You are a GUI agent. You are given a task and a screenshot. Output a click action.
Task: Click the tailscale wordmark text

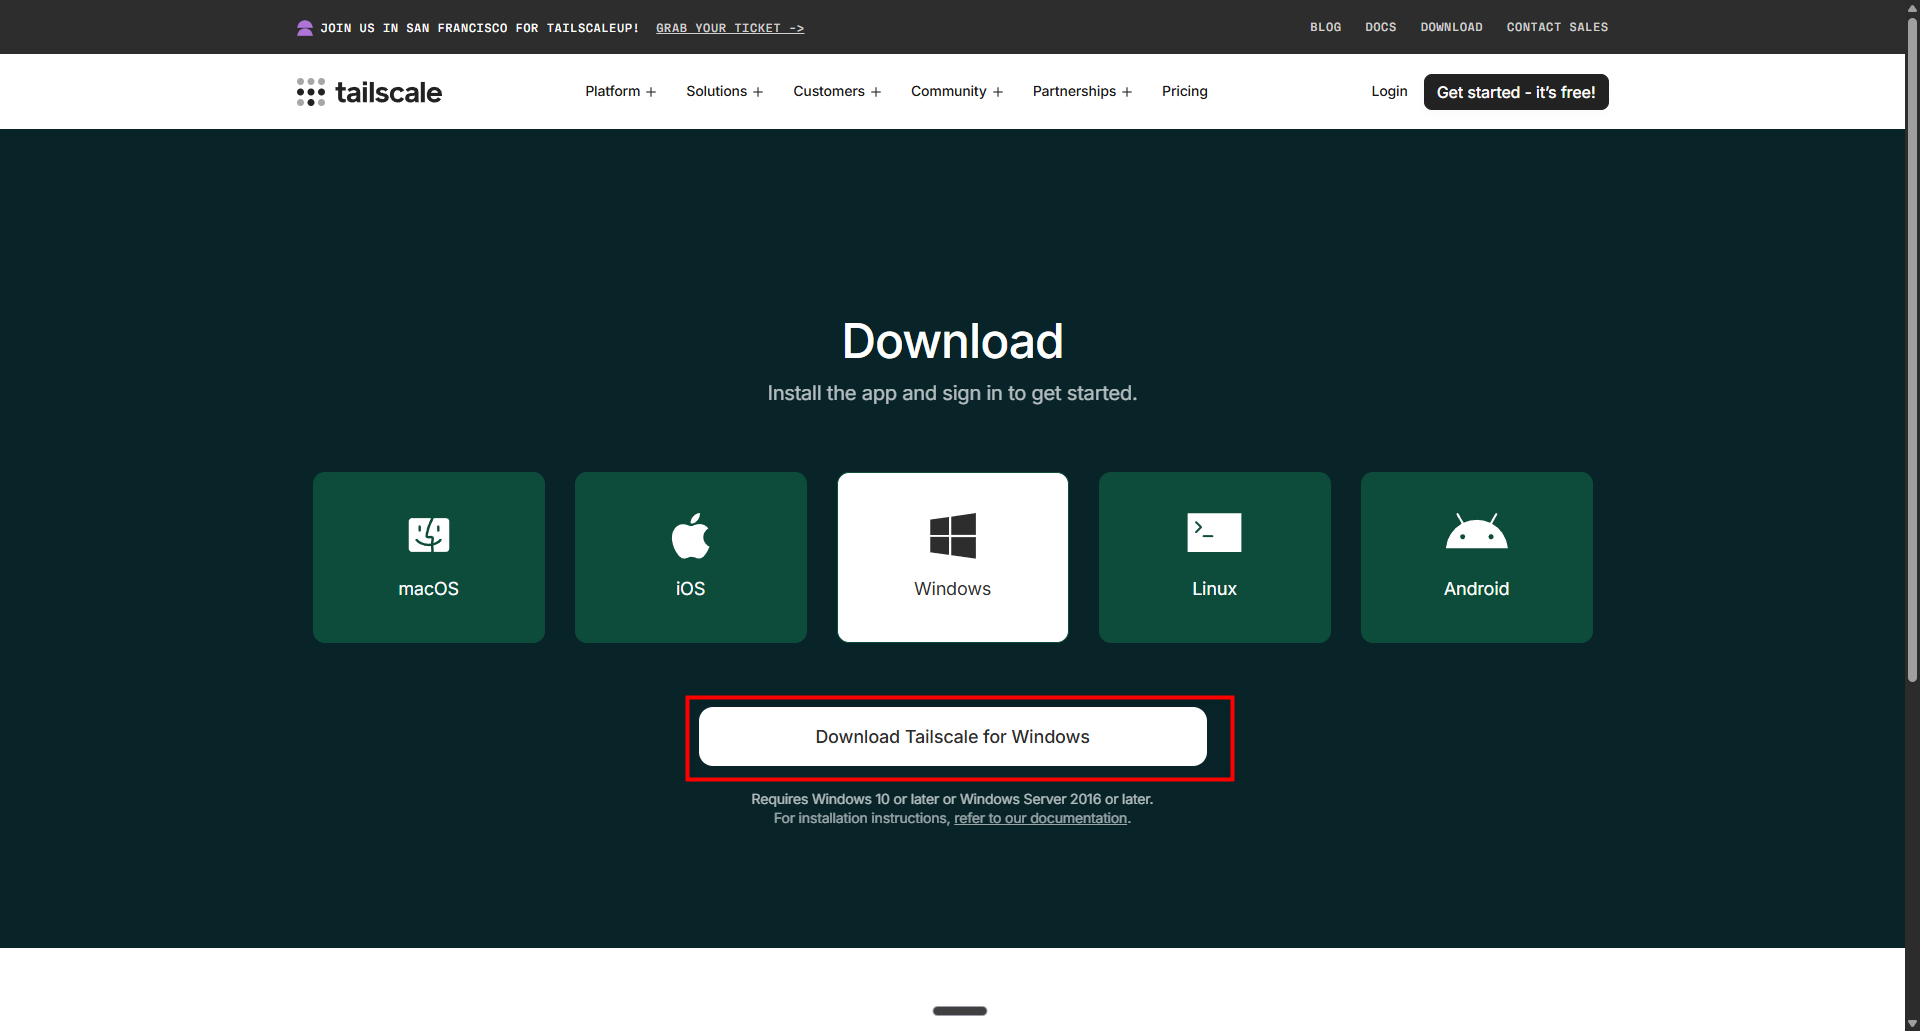coord(388,92)
